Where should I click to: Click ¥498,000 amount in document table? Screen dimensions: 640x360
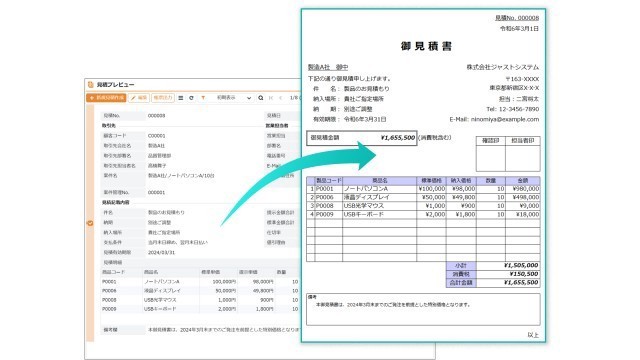pos(525,198)
